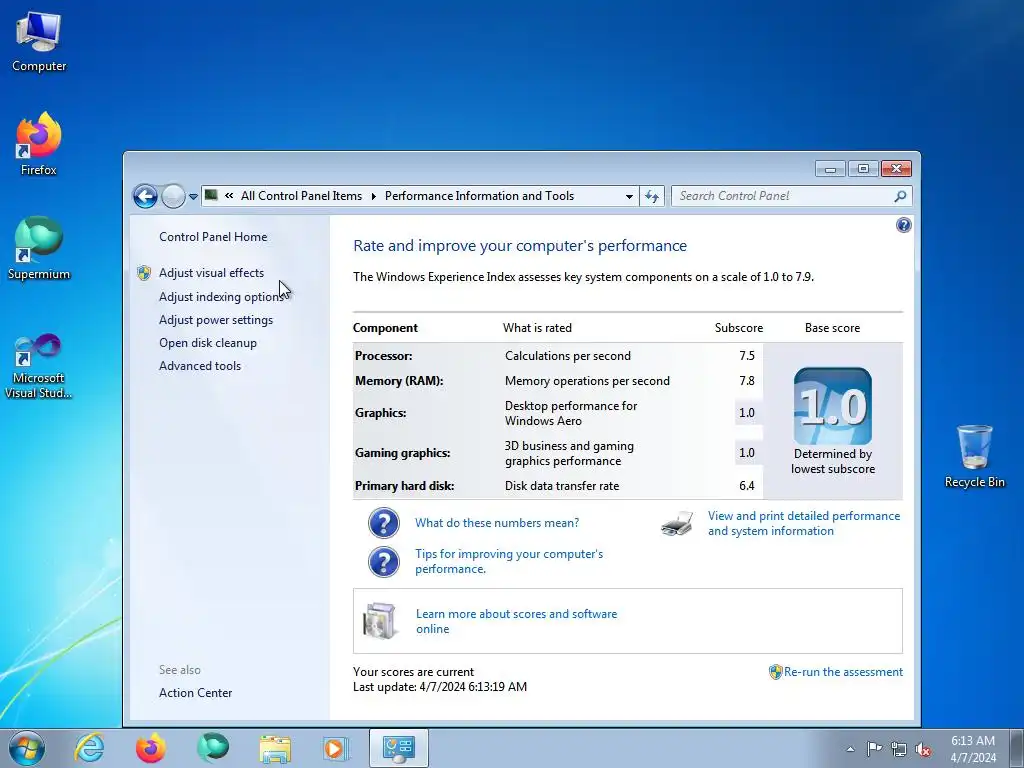1024x768 pixels.
Task: Launch Firefox from the taskbar
Action: click(x=151, y=748)
